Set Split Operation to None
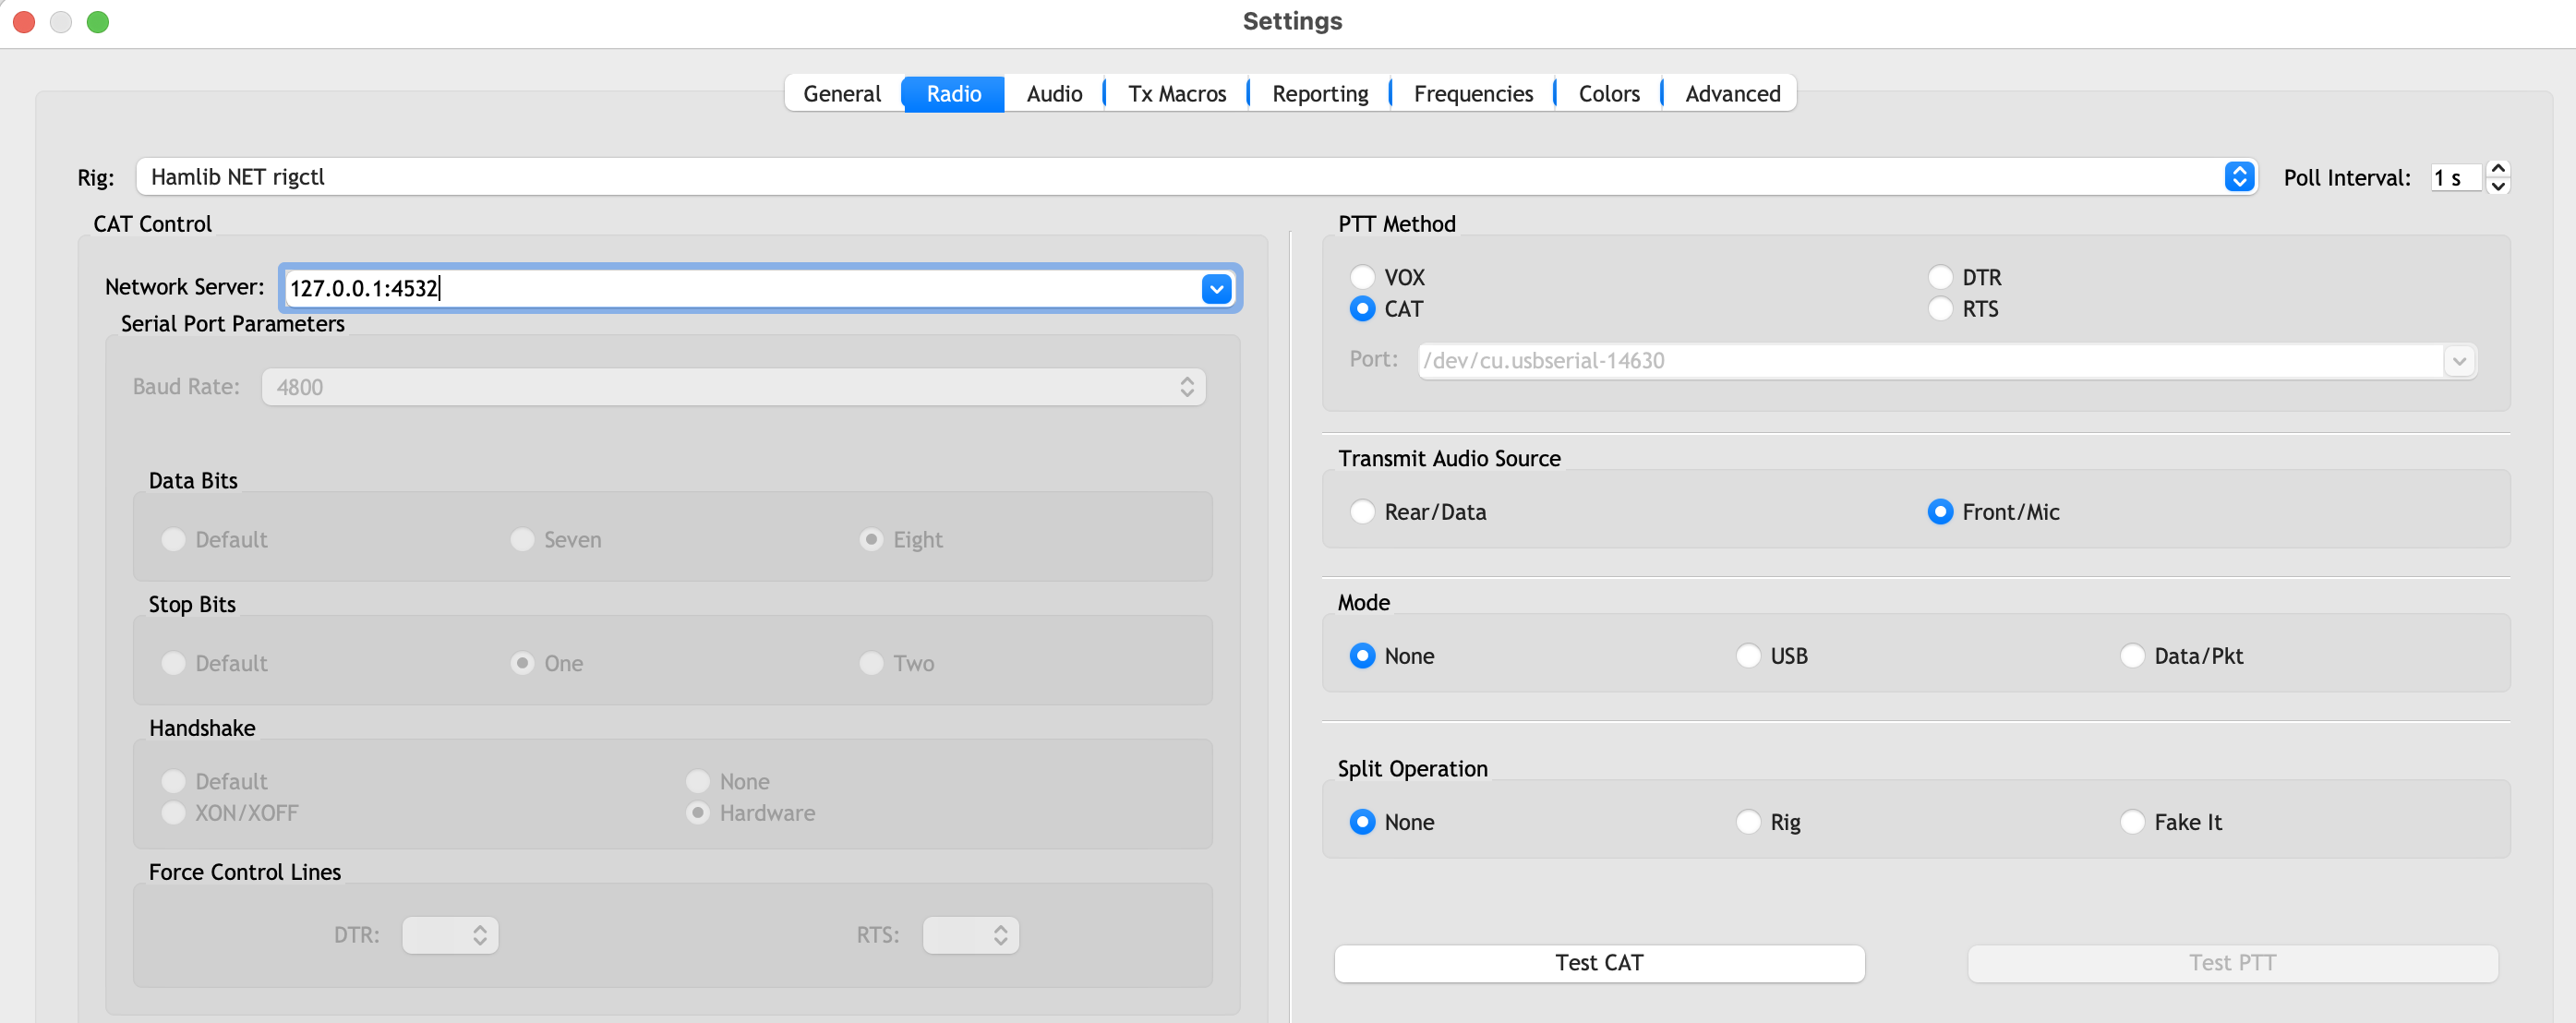This screenshot has height=1023, width=2576. coord(1391,822)
